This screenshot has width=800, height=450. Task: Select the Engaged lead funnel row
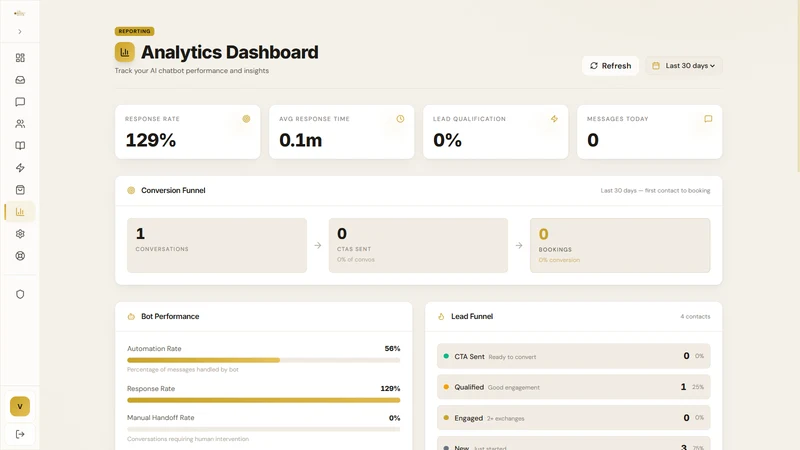[x=573, y=418]
